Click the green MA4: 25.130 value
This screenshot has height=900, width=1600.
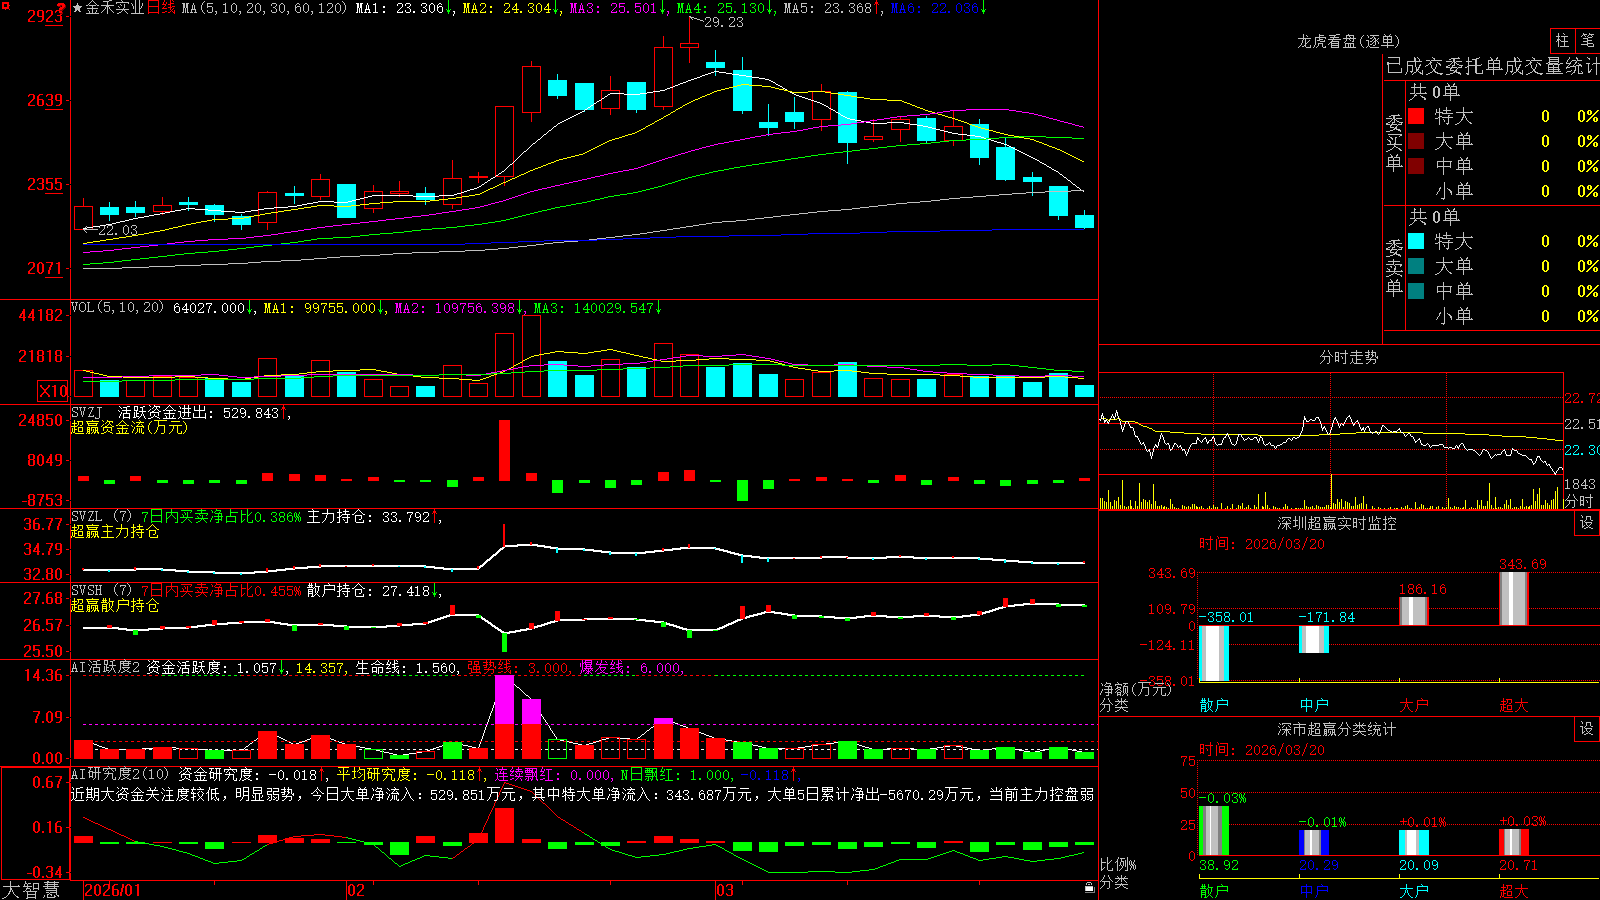click(725, 8)
